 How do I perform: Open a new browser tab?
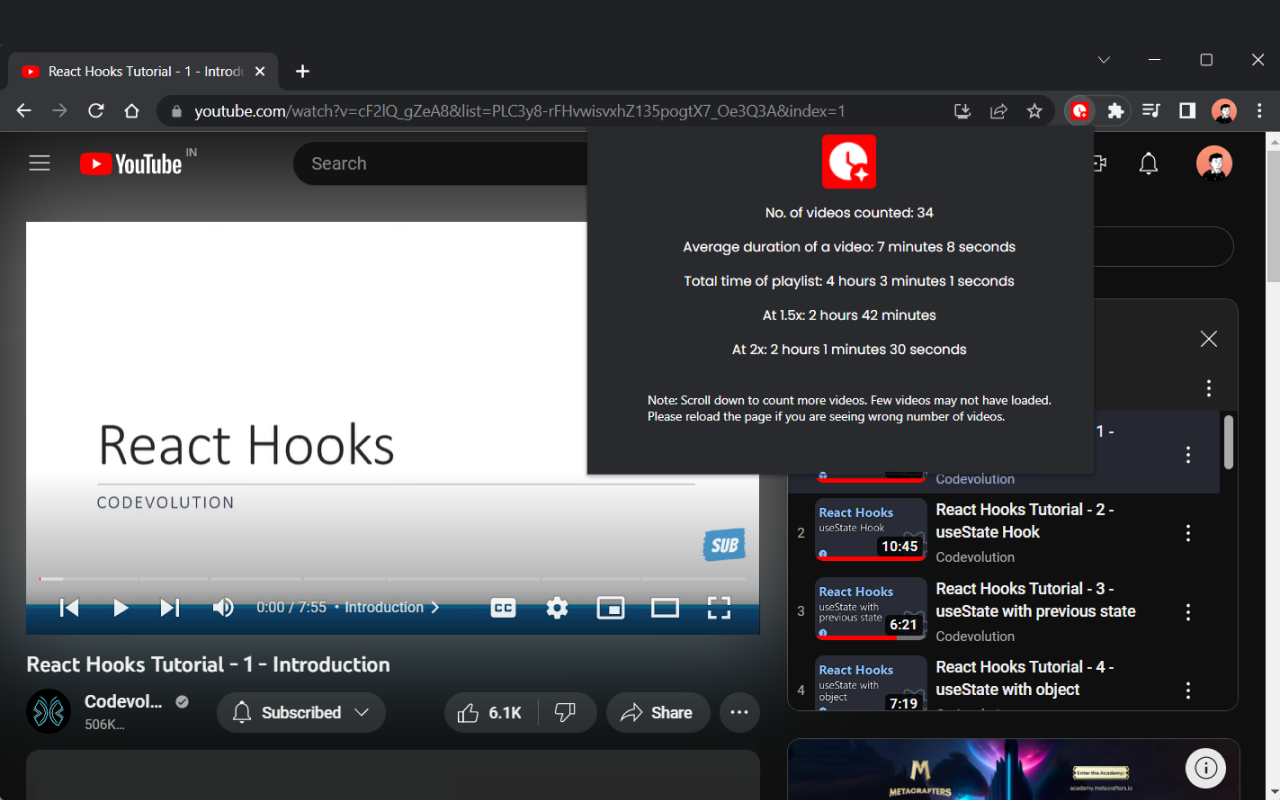pos(303,71)
